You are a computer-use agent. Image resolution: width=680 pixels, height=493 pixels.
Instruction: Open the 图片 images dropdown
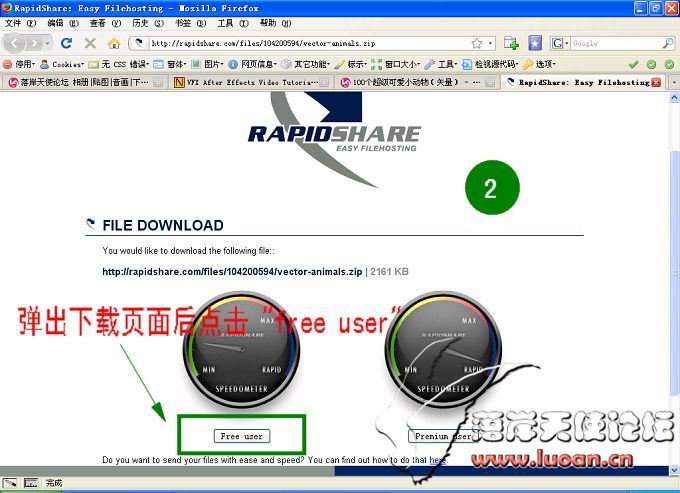(207, 64)
